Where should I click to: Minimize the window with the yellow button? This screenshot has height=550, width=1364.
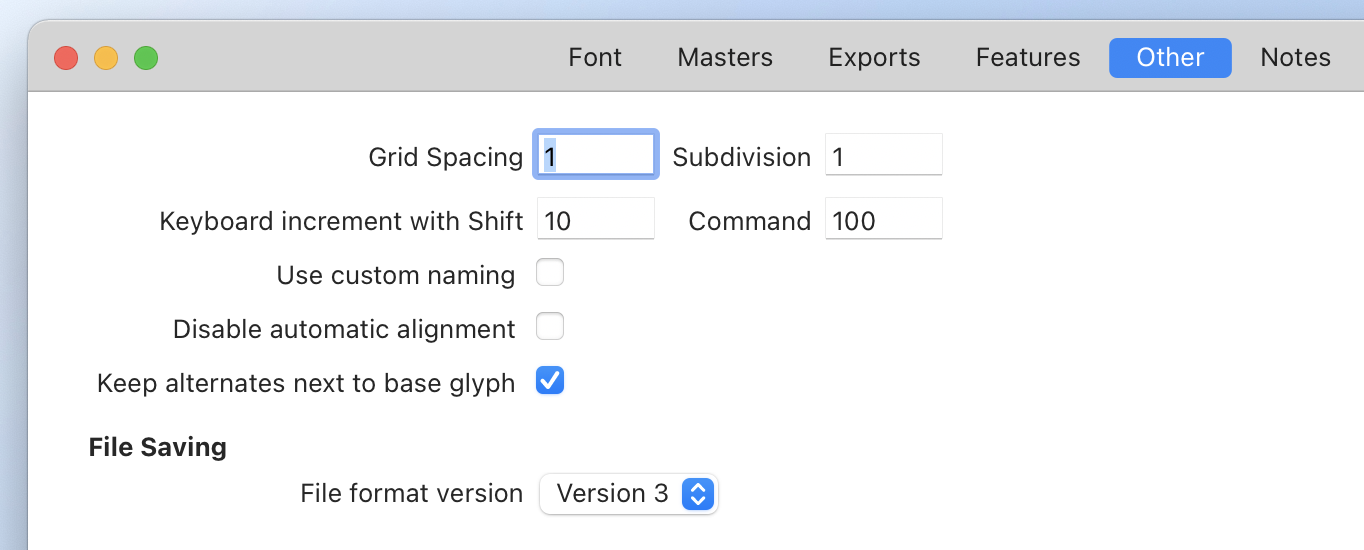point(106,58)
